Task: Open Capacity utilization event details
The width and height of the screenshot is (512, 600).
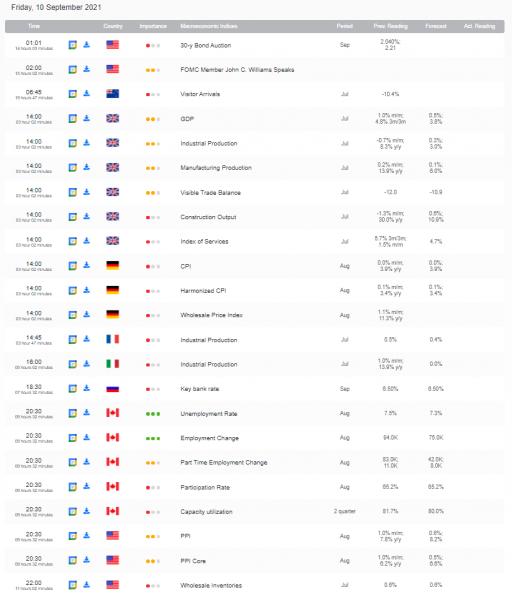Action: [207, 512]
